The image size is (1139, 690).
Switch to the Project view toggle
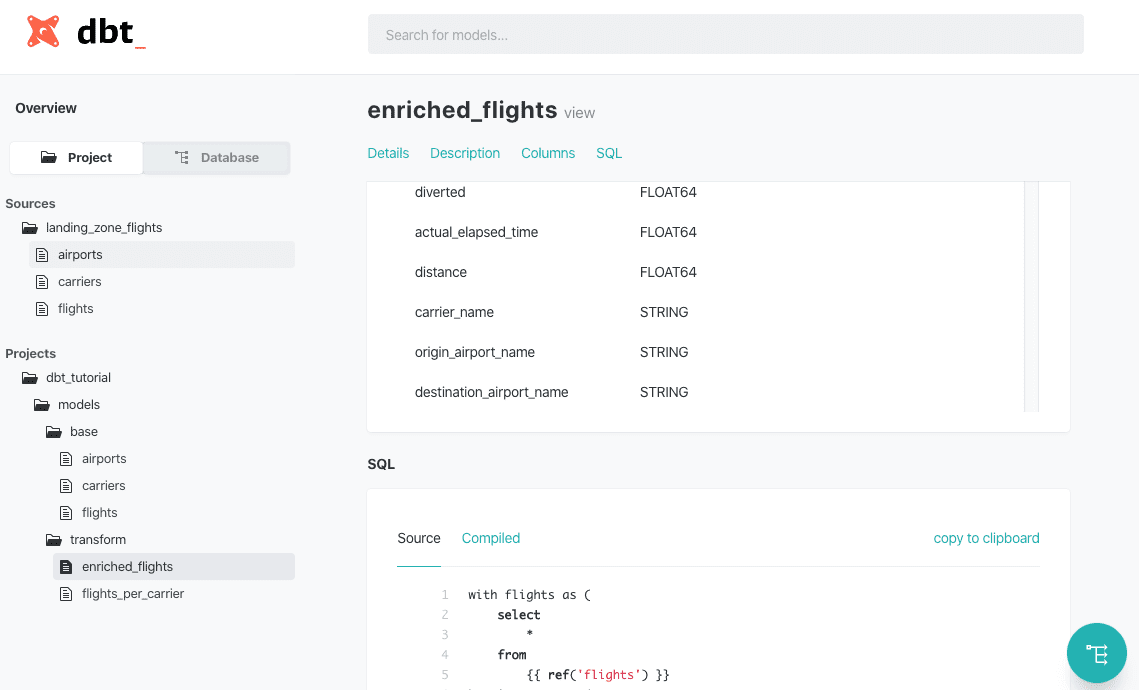pos(76,158)
